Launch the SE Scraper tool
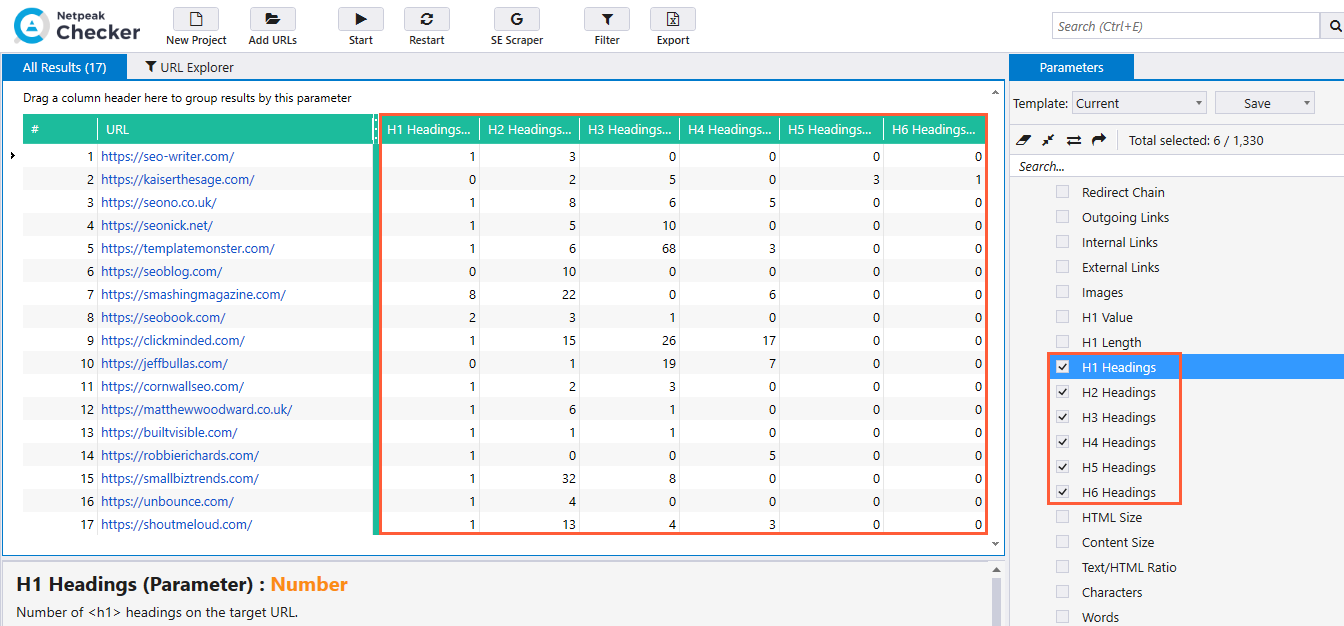This screenshot has height=626, width=1344. tap(517, 19)
